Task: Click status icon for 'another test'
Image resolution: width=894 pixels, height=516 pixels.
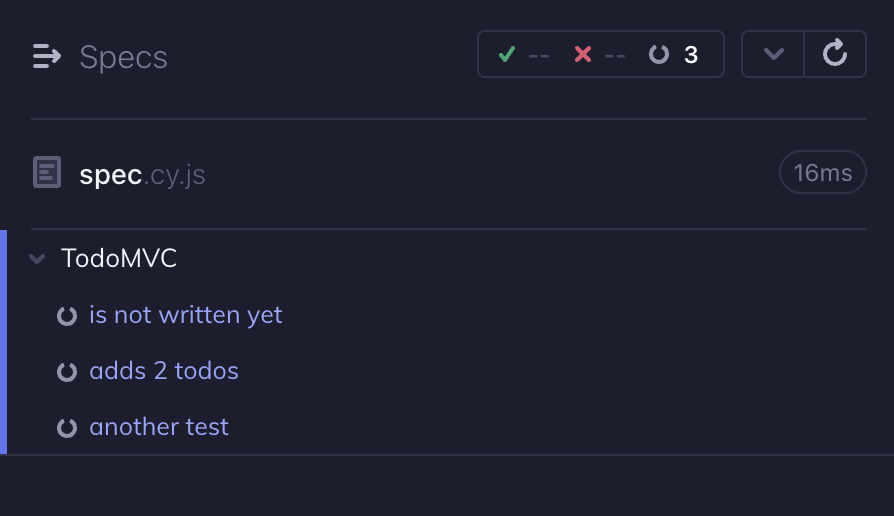Action: pyautogui.click(x=67, y=428)
